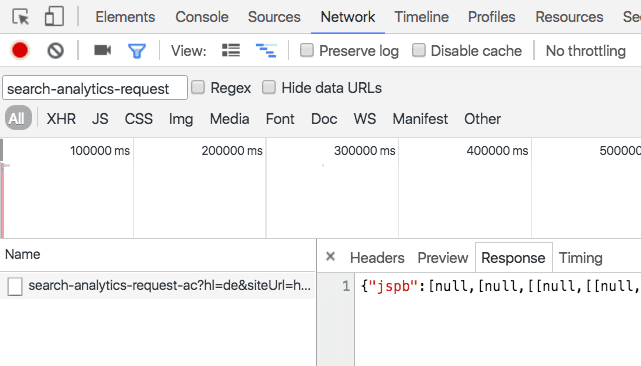
Task: Select the All filter type button
Action: tap(18, 118)
